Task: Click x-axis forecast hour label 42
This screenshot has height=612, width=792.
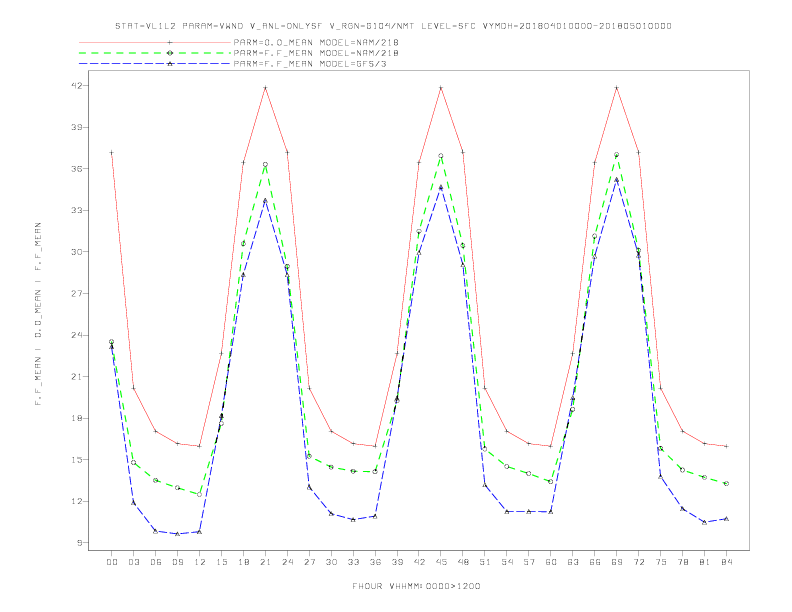Action: (x=419, y=562)
